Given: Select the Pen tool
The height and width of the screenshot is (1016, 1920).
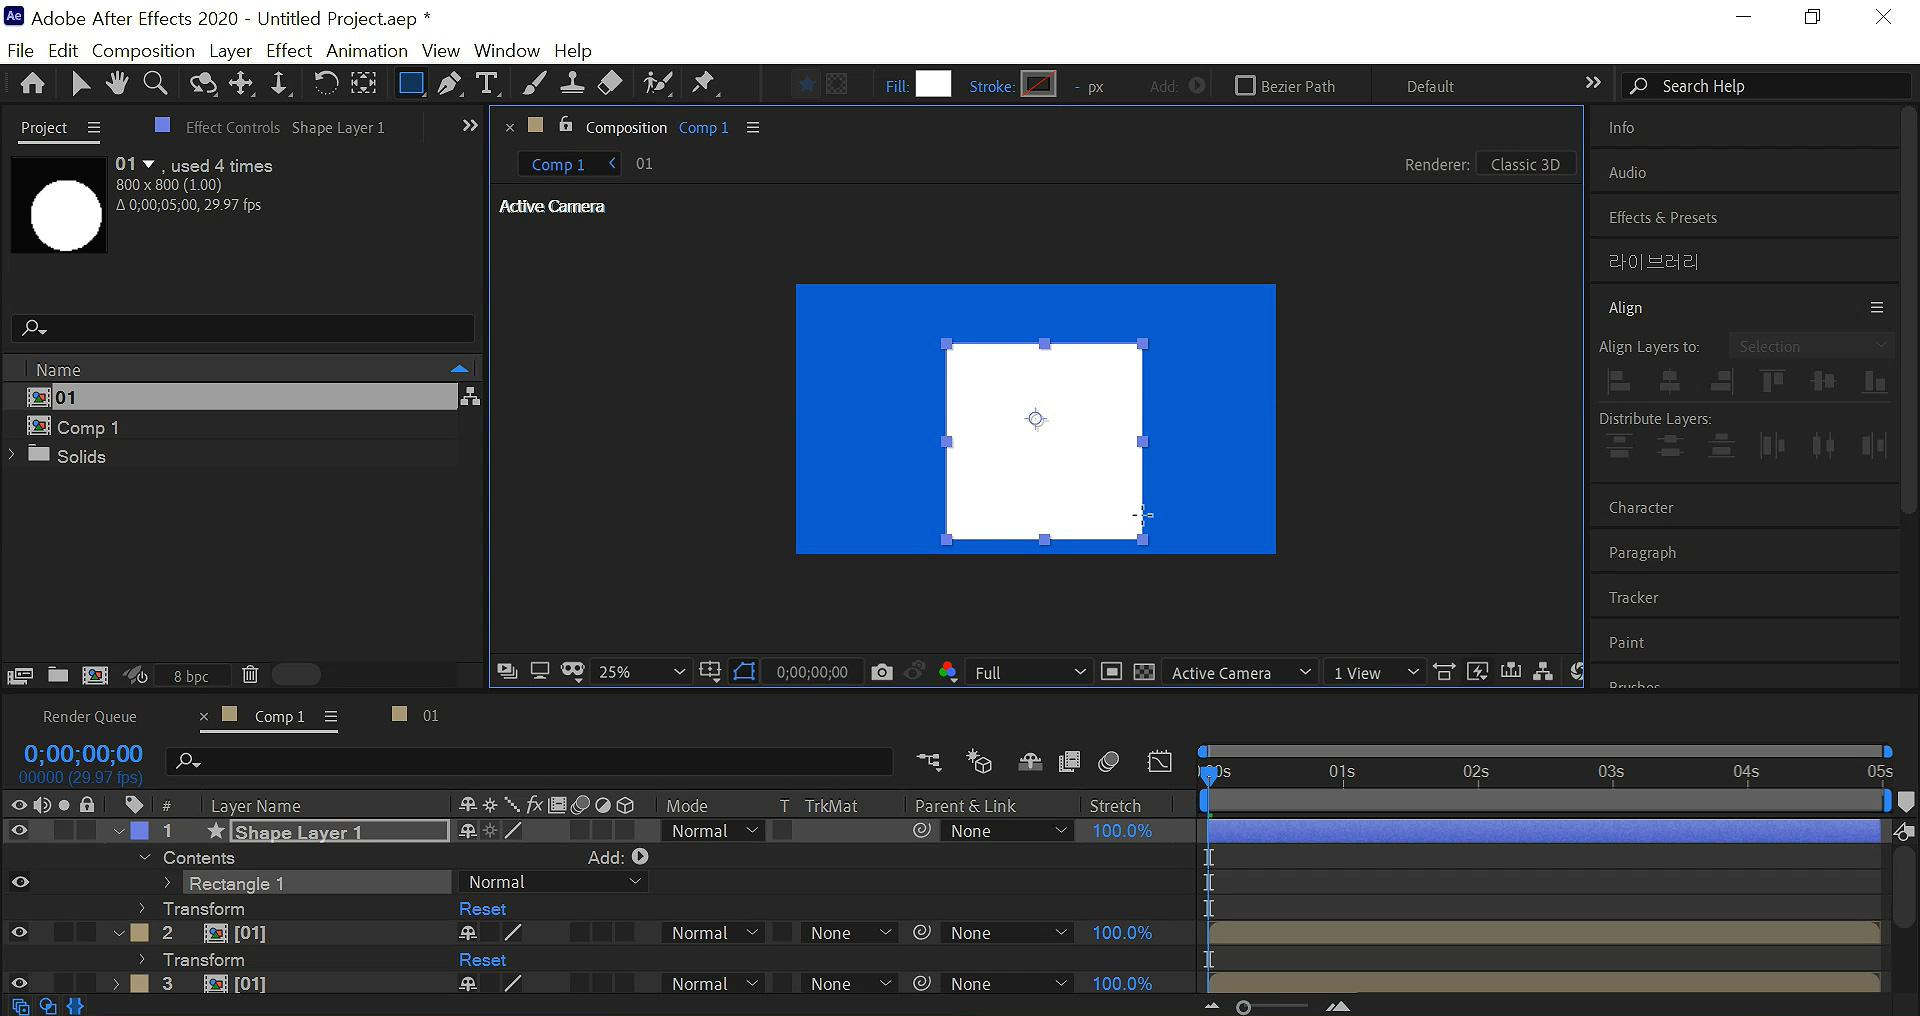Looking at the screenshot, I should tap(450, 84).
